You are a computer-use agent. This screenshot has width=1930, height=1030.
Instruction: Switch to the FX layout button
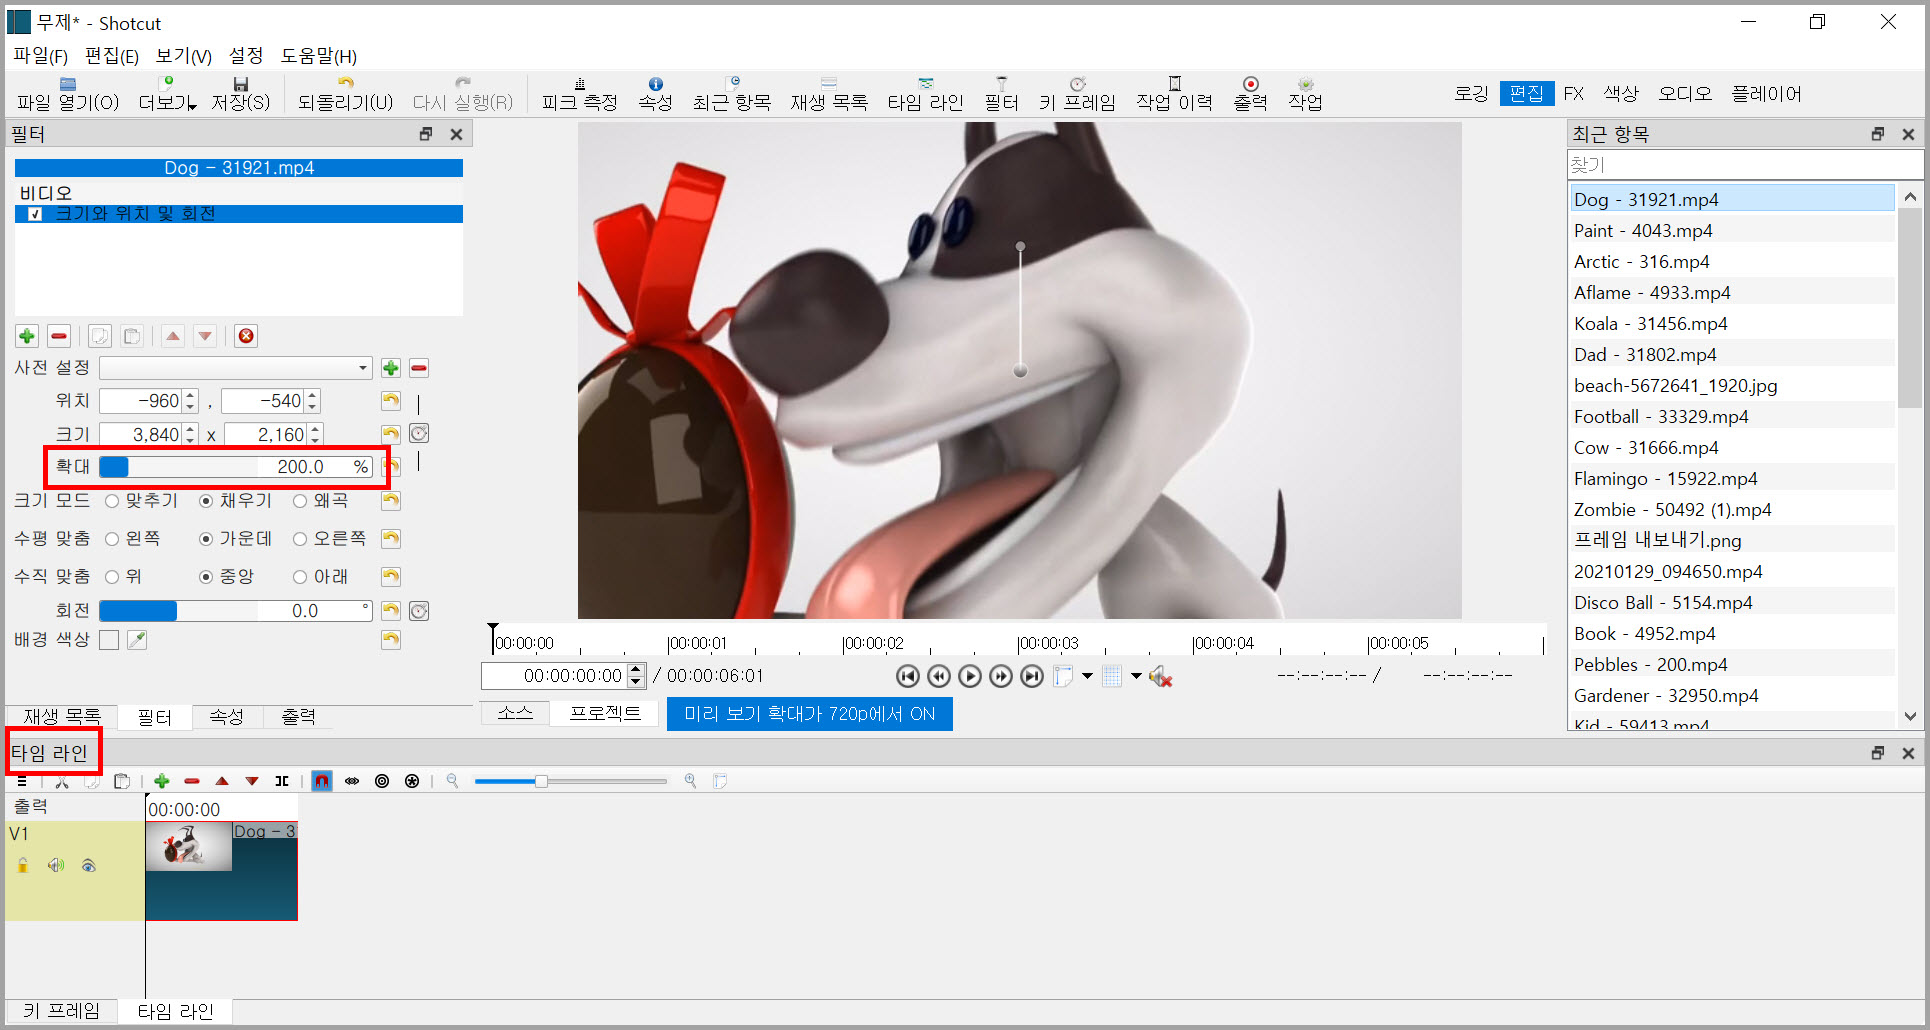[1574, 94]
